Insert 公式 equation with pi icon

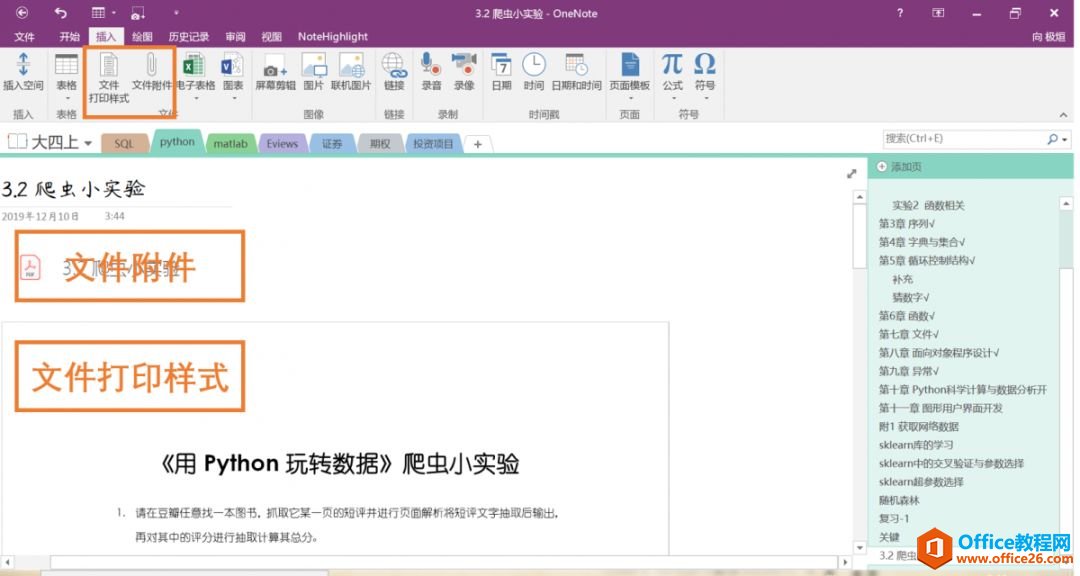pyautogui.click(x=672, y=72)
